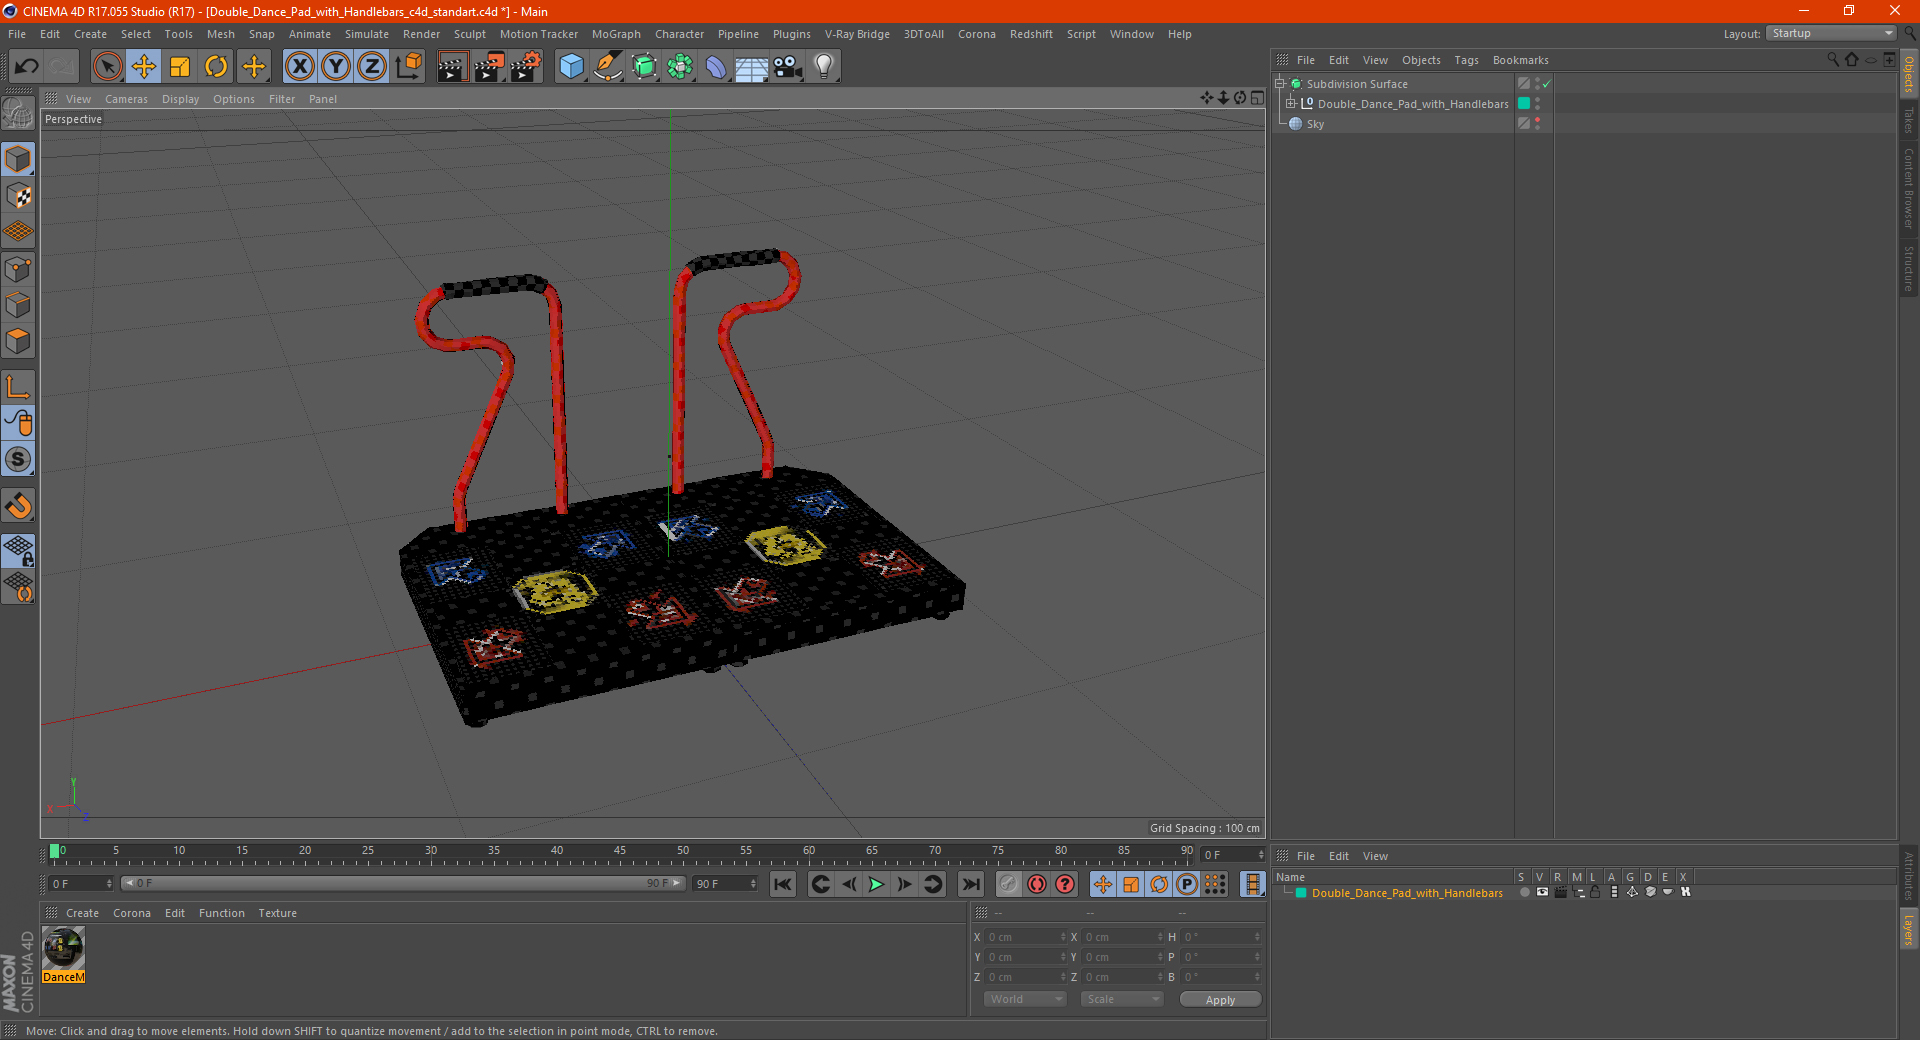Select the Sky object
This screenshot has width=1920, height=1040.
coord(1315,124)
